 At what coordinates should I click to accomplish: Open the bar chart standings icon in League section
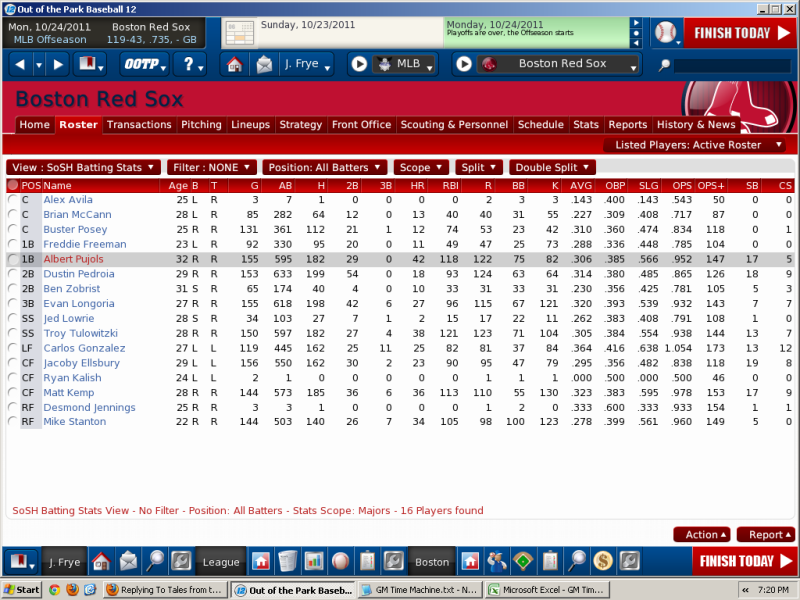click(314, 562)
